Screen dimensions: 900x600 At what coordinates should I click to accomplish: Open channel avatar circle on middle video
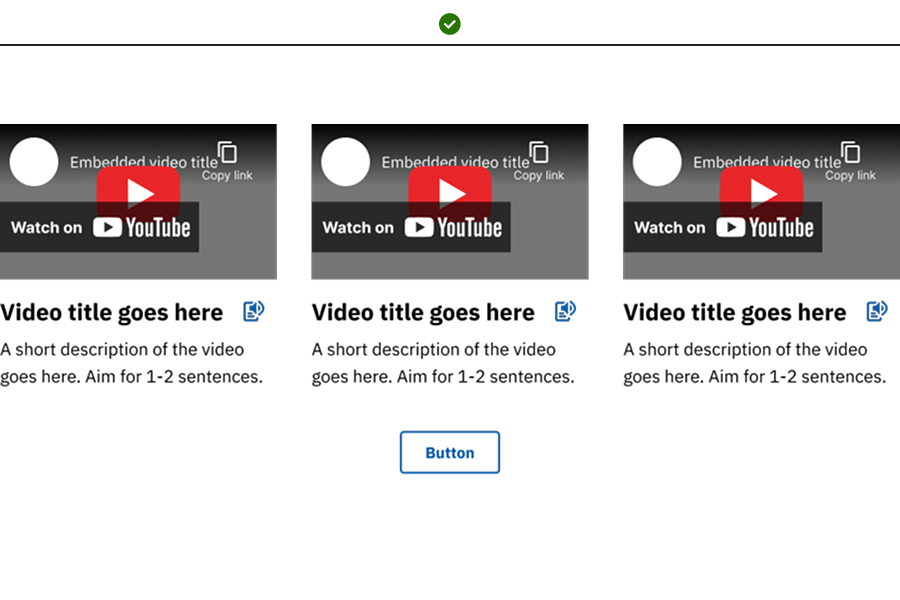coord(346,161)
